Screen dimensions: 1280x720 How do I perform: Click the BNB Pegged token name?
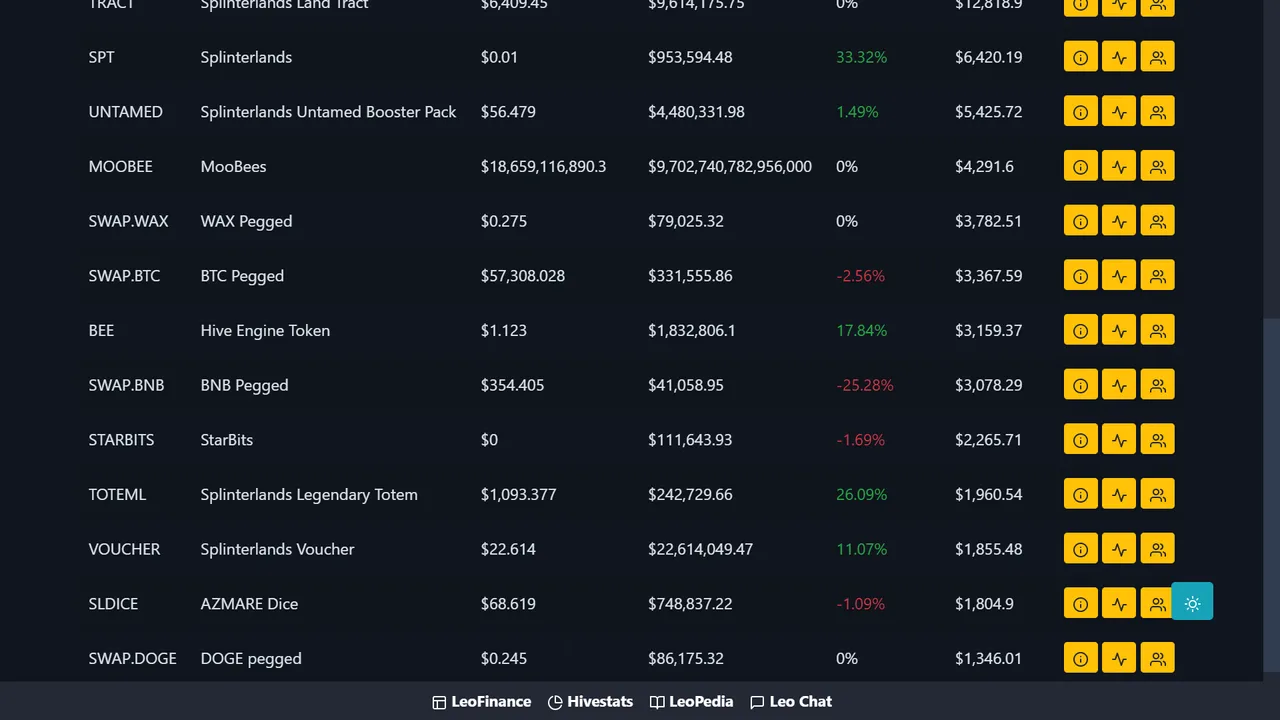point(244,385)
